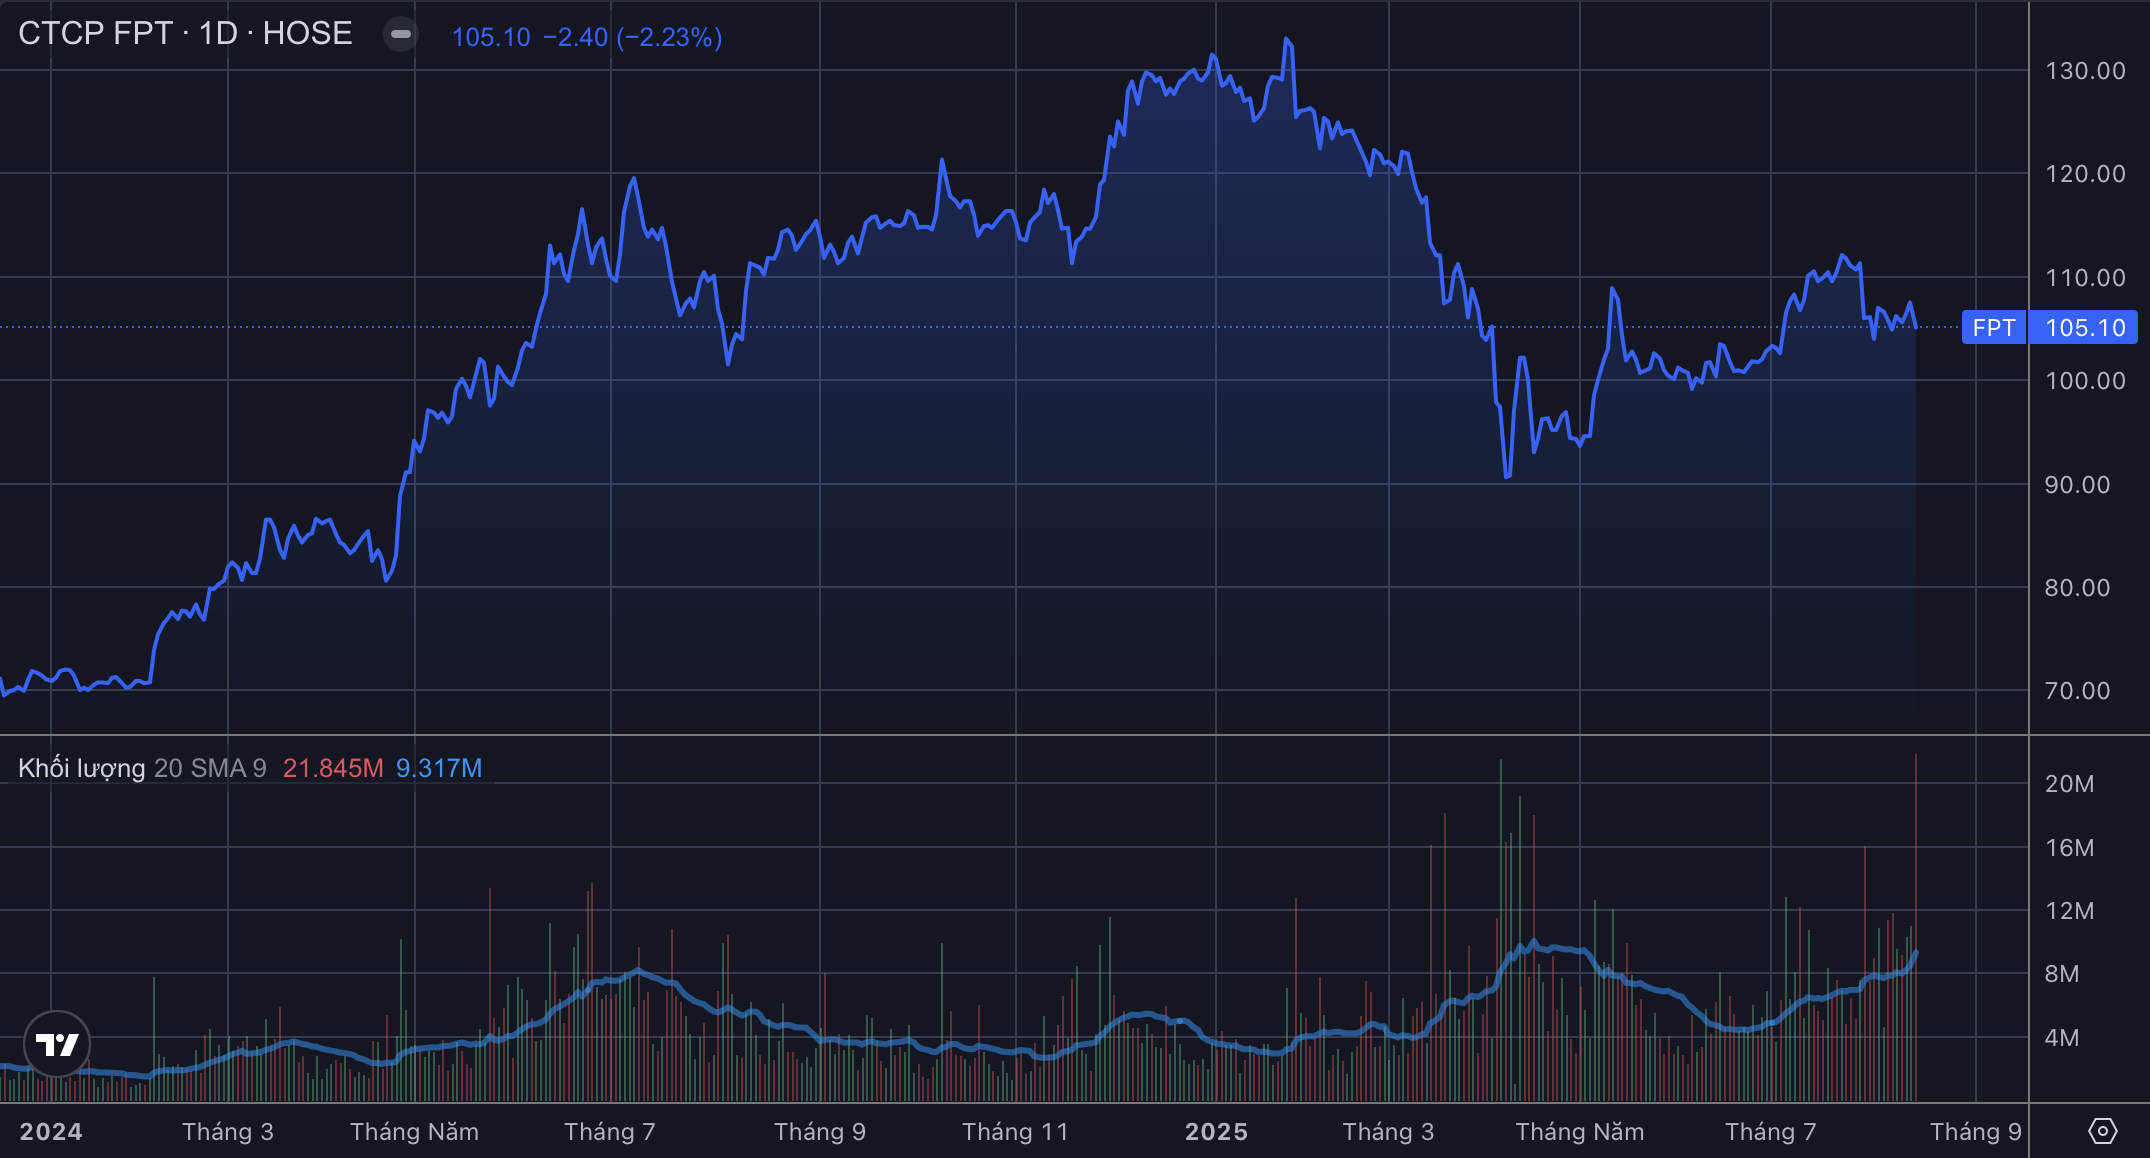Click the blue 9.317M SMA value
Viewport: 2150px width, 1158px height.
coord(439,768)
